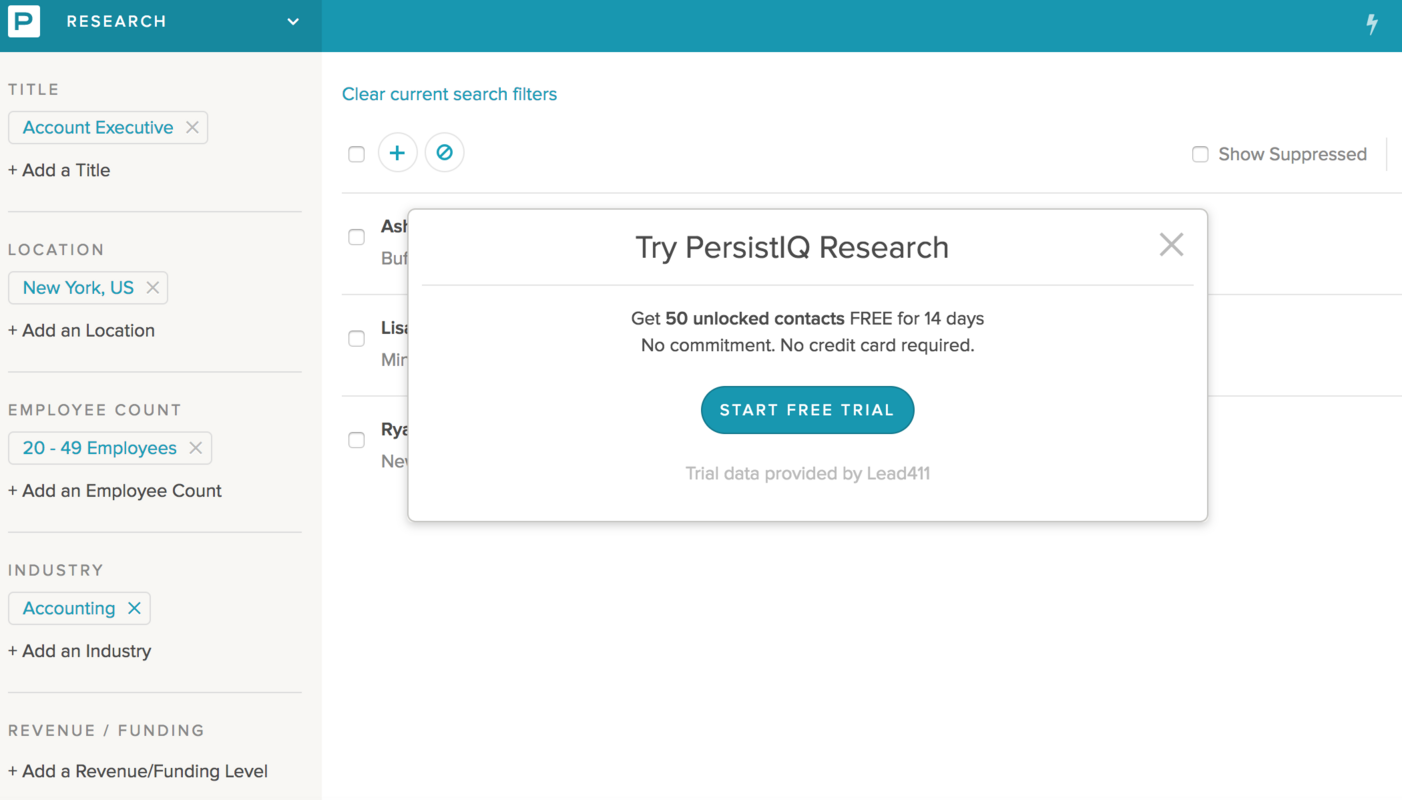This screenshot has width=1402, height=800.
Task: Expand the Add a Title filter option
Action: [x=58, y=170]
